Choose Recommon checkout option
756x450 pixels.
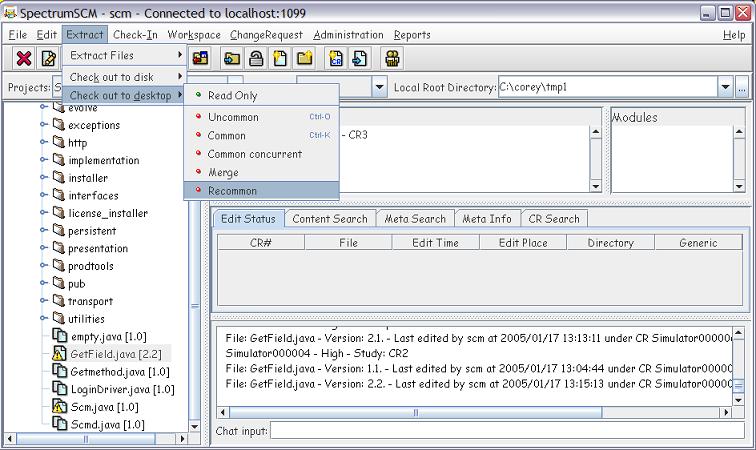pos(261,191)
